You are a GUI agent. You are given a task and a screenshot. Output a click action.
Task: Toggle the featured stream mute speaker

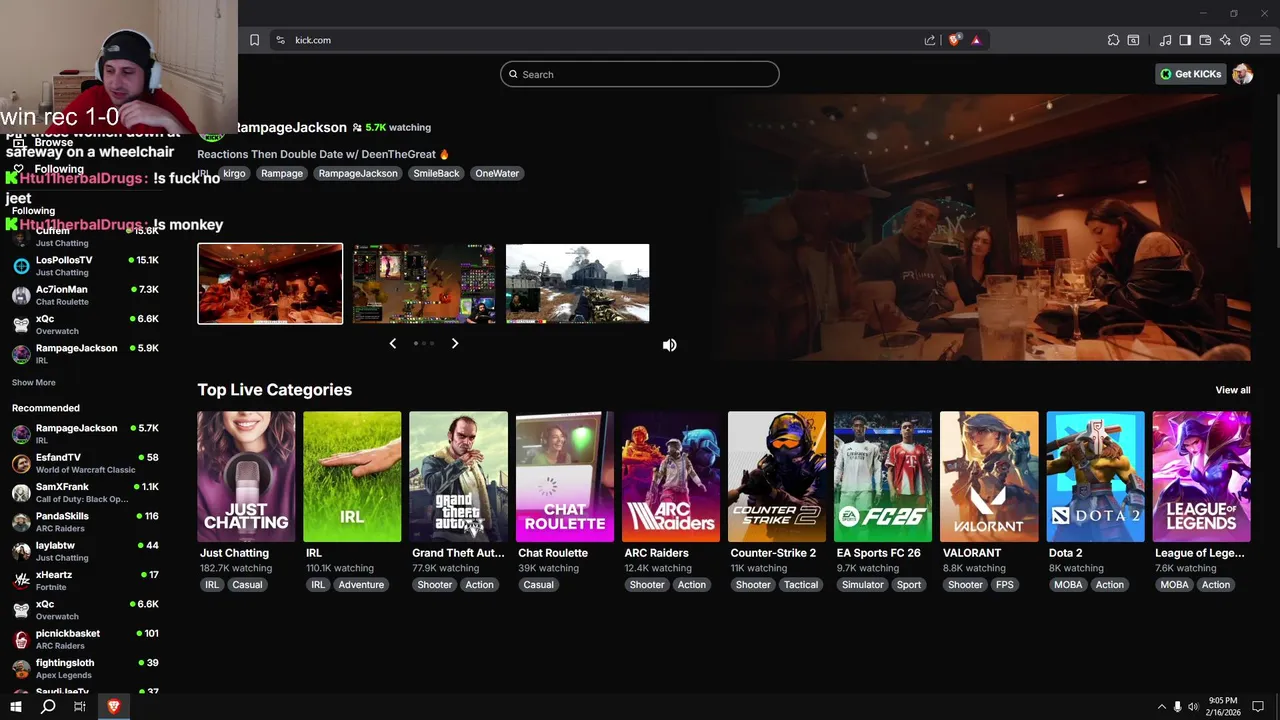(670, 345)
